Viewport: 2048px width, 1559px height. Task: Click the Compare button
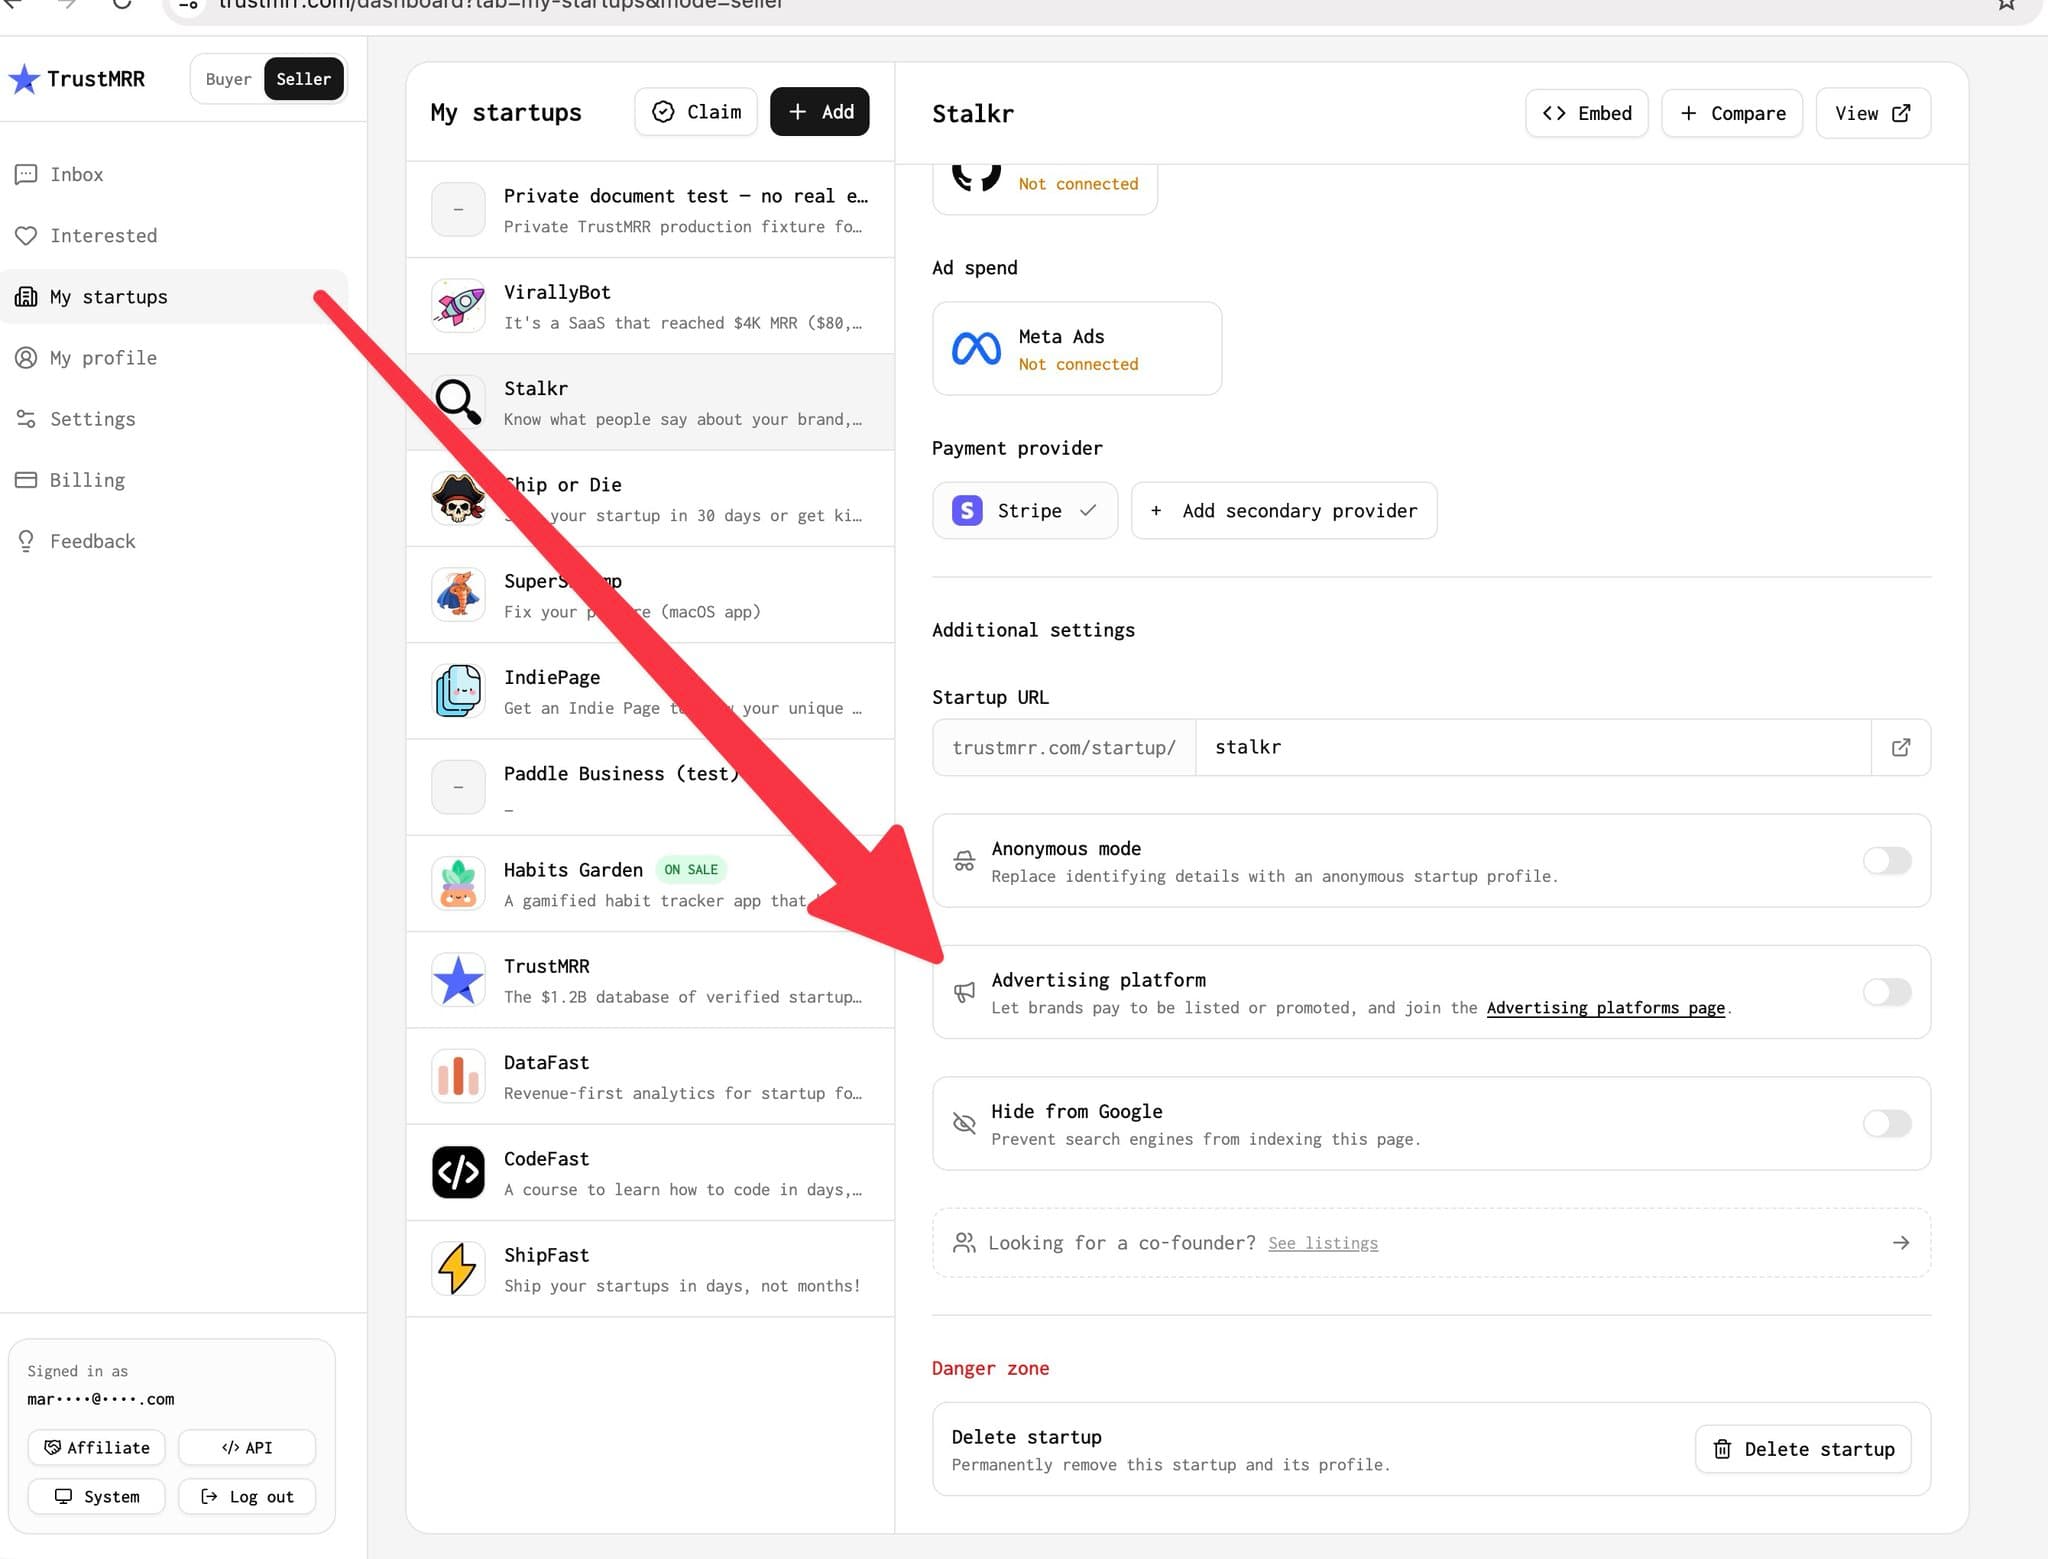click(x=1732, y=113)
